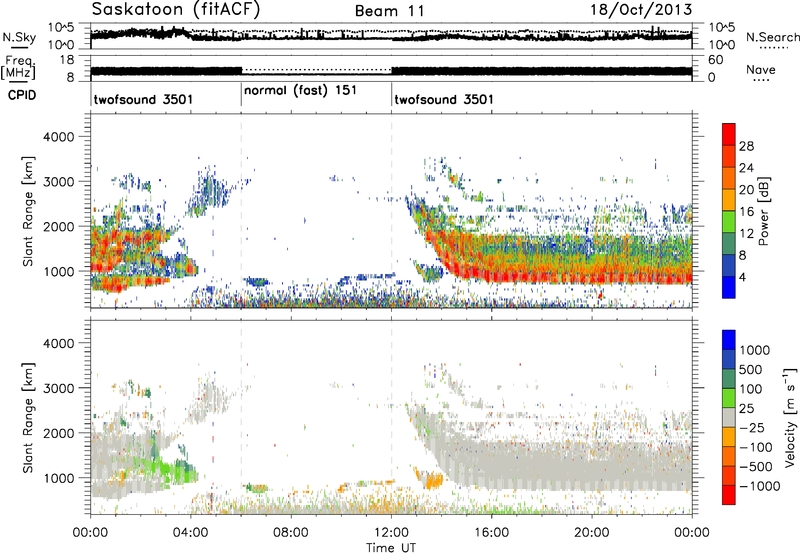This screenshot has height=554, width=800.
Task: Click the 'Slant Range [km]' label of power panel
Action: [x=28, y=211]
